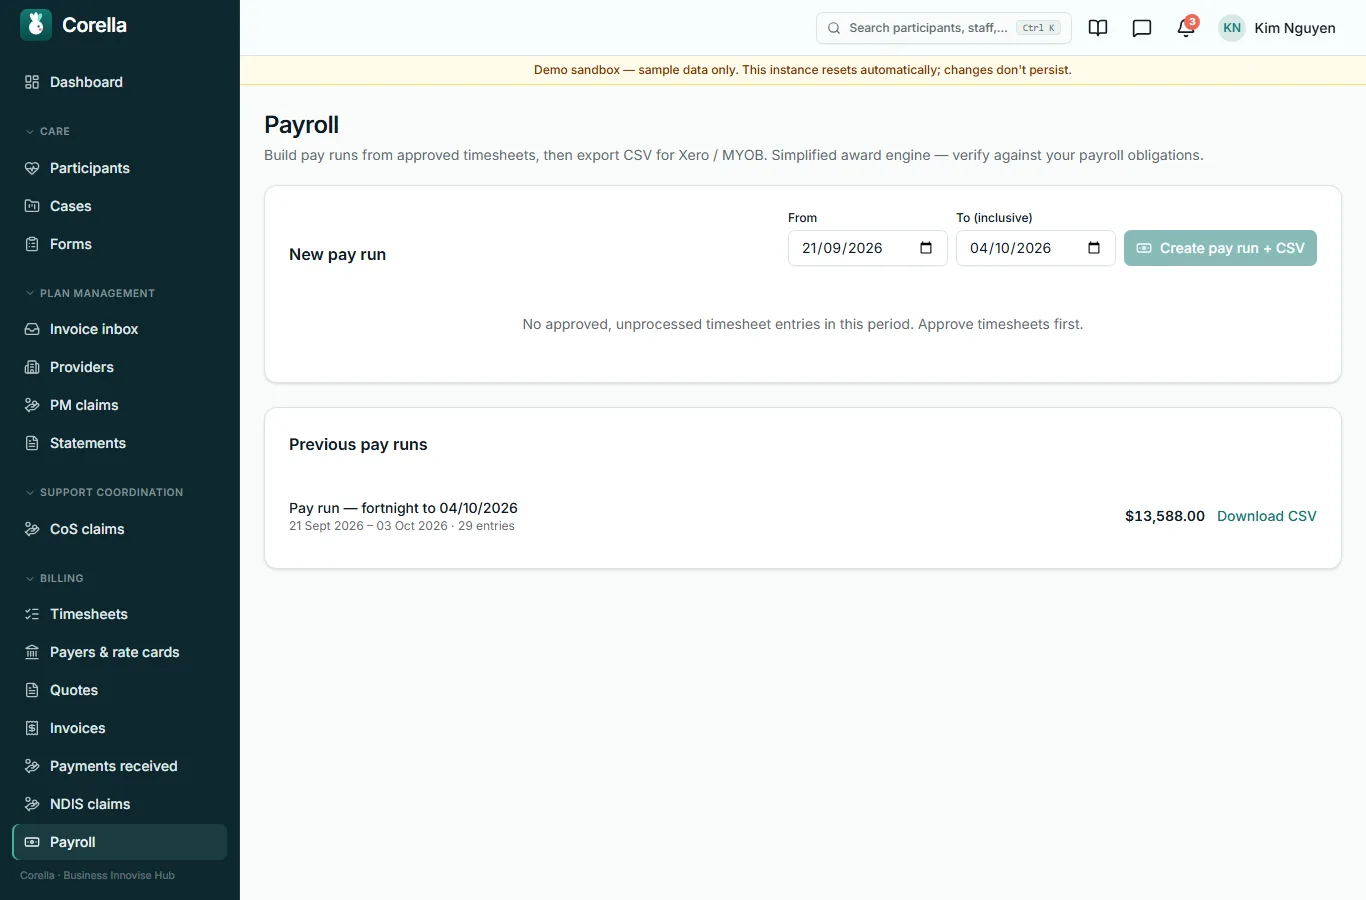This screenshot has height=900, width=1366.
Task: Click the Statements document icon in the sidebar
Action: pyautogui.click(x=32, y=443)
